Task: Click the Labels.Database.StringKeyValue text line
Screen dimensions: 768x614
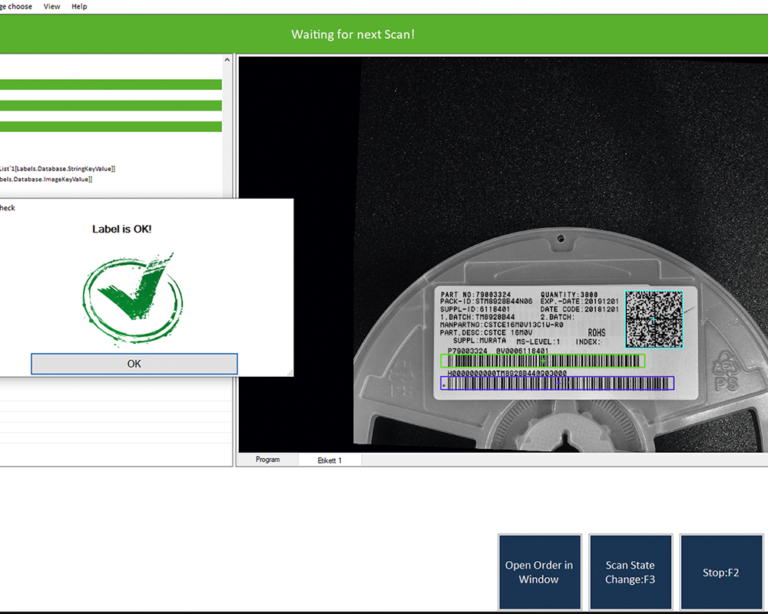Action: (58, 169)
